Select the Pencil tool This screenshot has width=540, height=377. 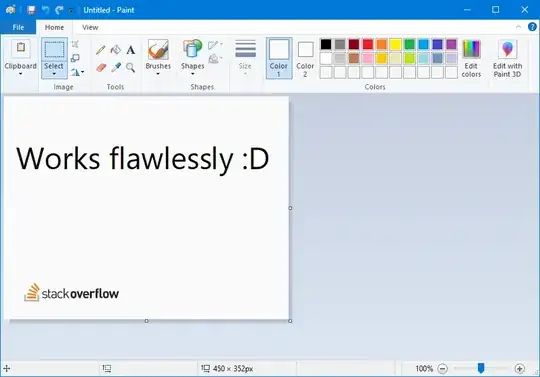pos(101,50)
